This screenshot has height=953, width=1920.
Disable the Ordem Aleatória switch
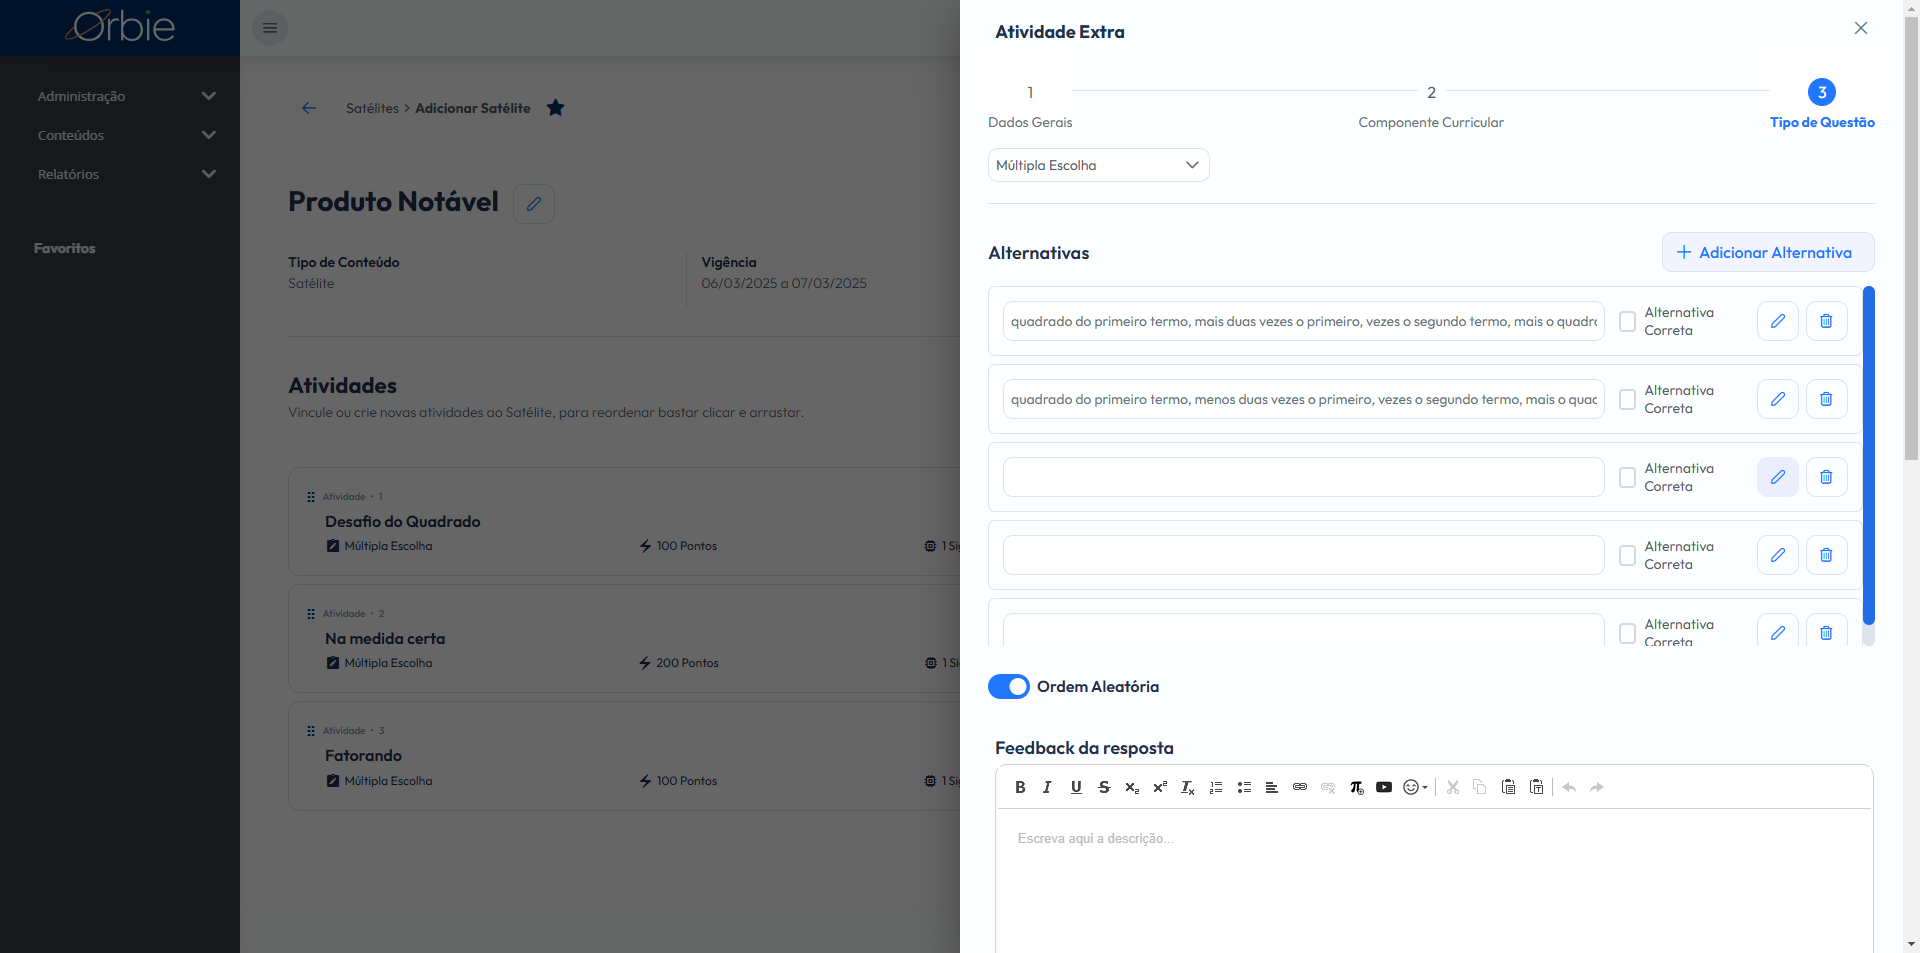click(1008, 687)
